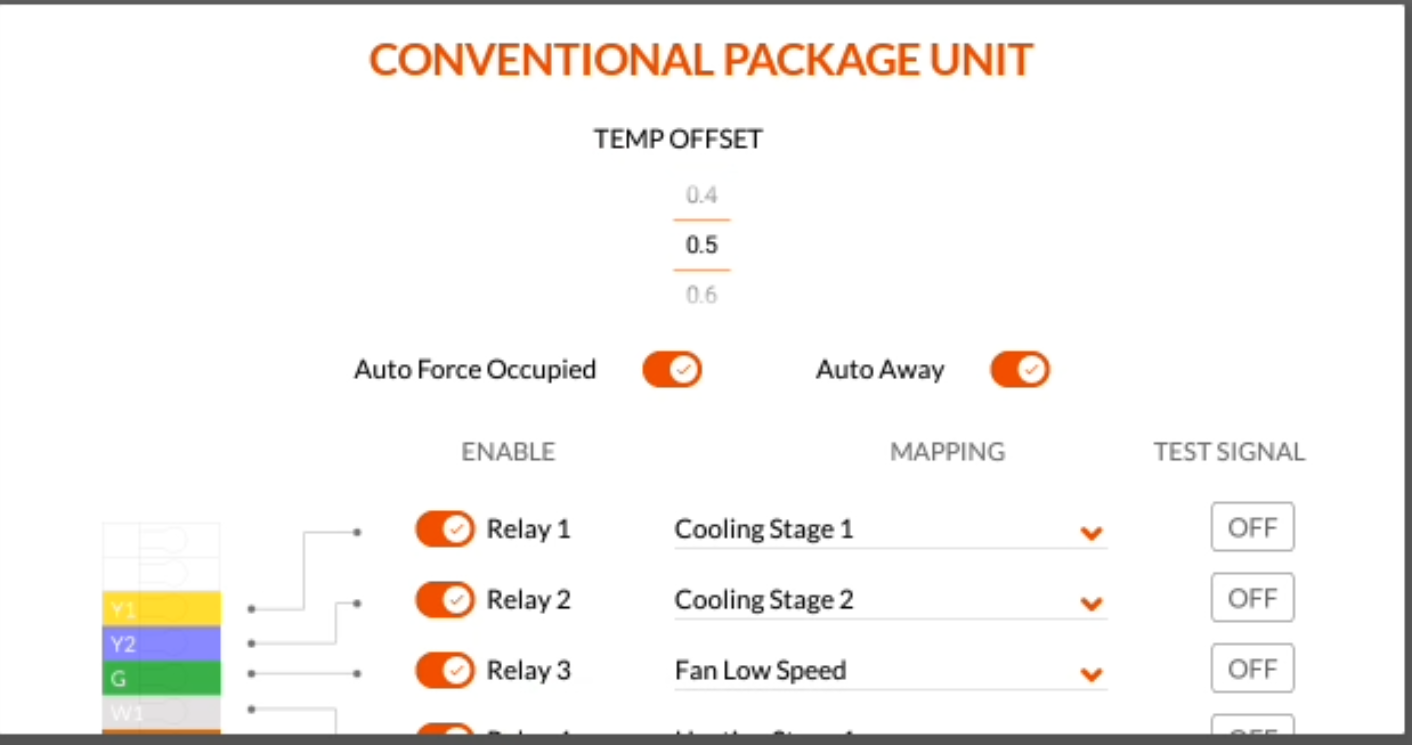This screenshot has width=1412, height=745.
Task: Choose 0.6 in the temp offset wheel
Action: [x=701, y=293]
